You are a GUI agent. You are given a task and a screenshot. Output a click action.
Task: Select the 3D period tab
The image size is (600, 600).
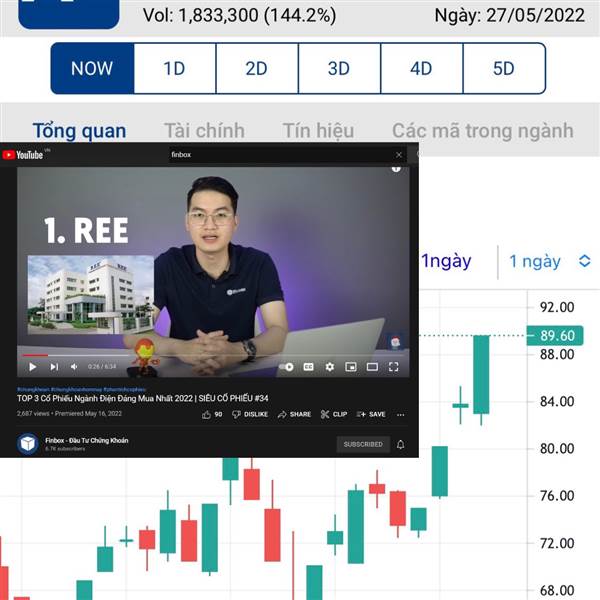coord(339,68)
